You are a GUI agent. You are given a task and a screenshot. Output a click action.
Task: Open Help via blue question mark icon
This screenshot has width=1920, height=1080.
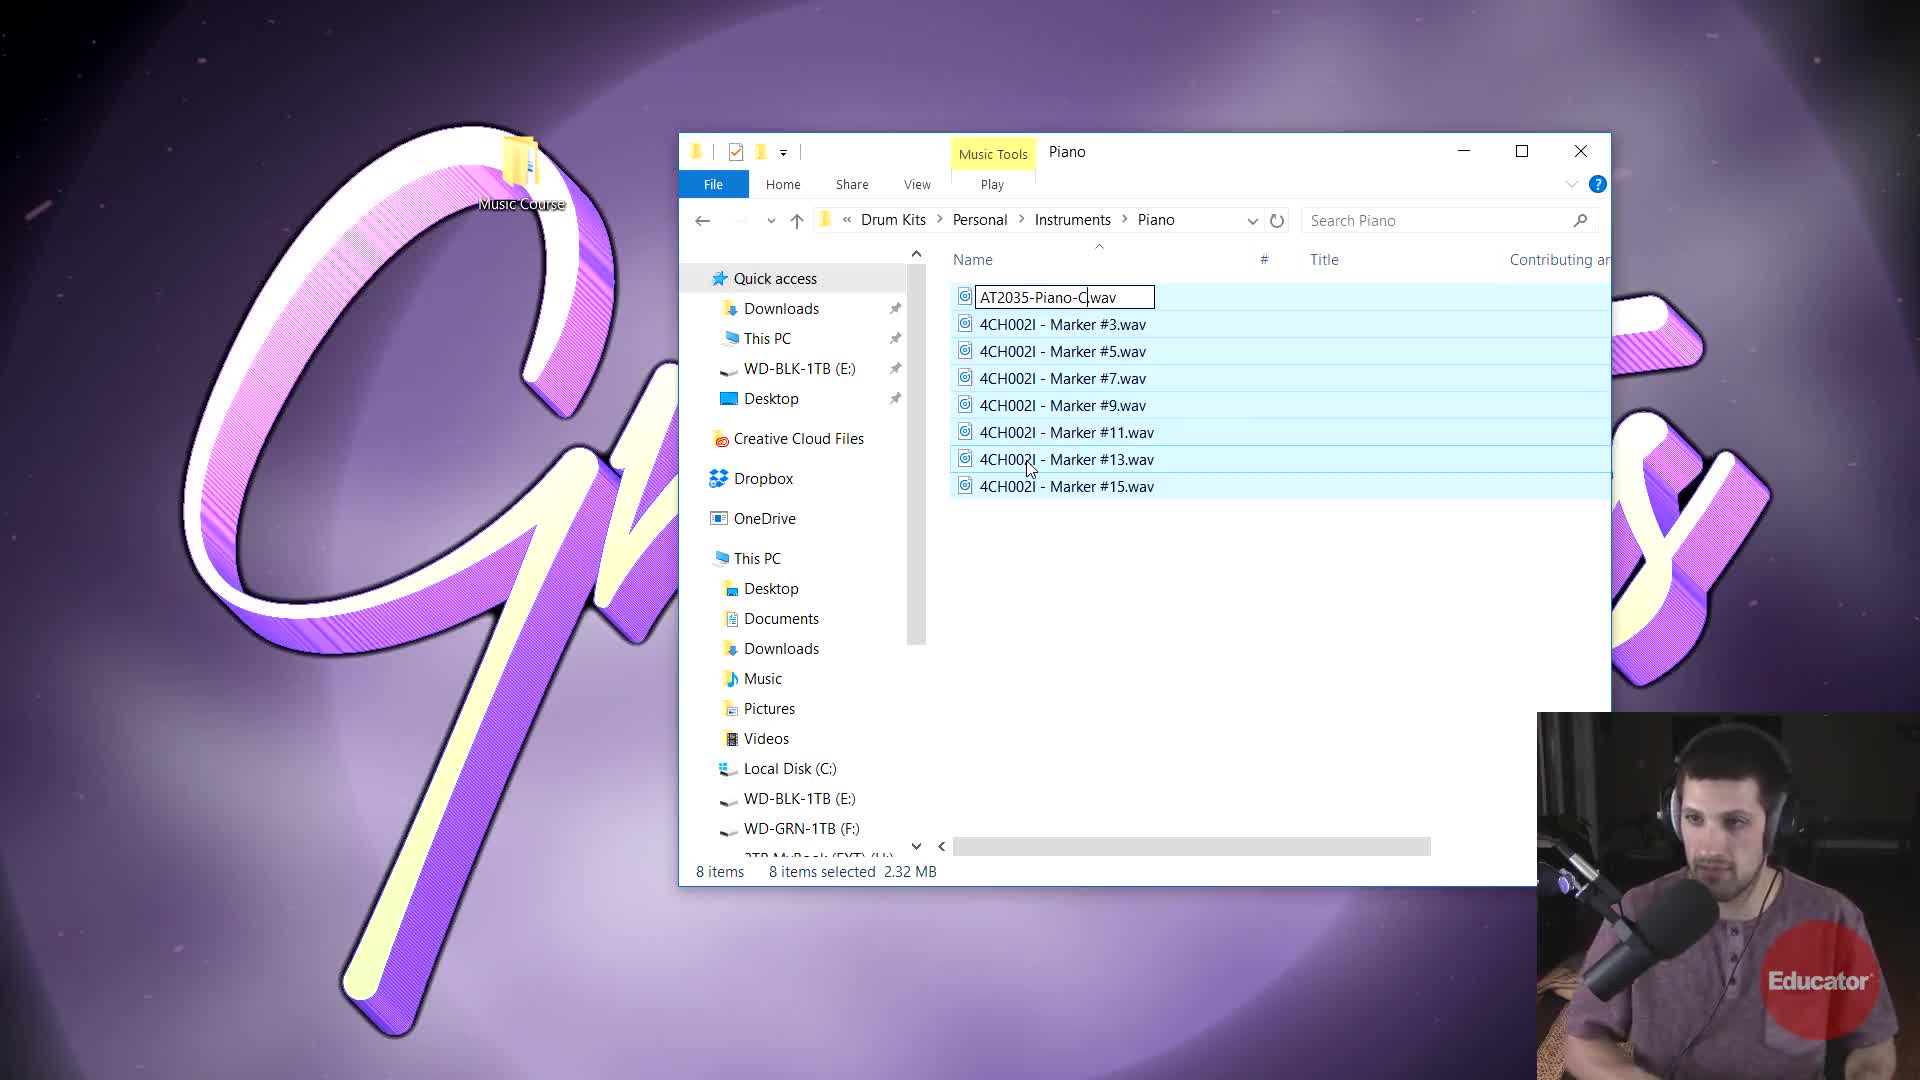pos(1598,184)
